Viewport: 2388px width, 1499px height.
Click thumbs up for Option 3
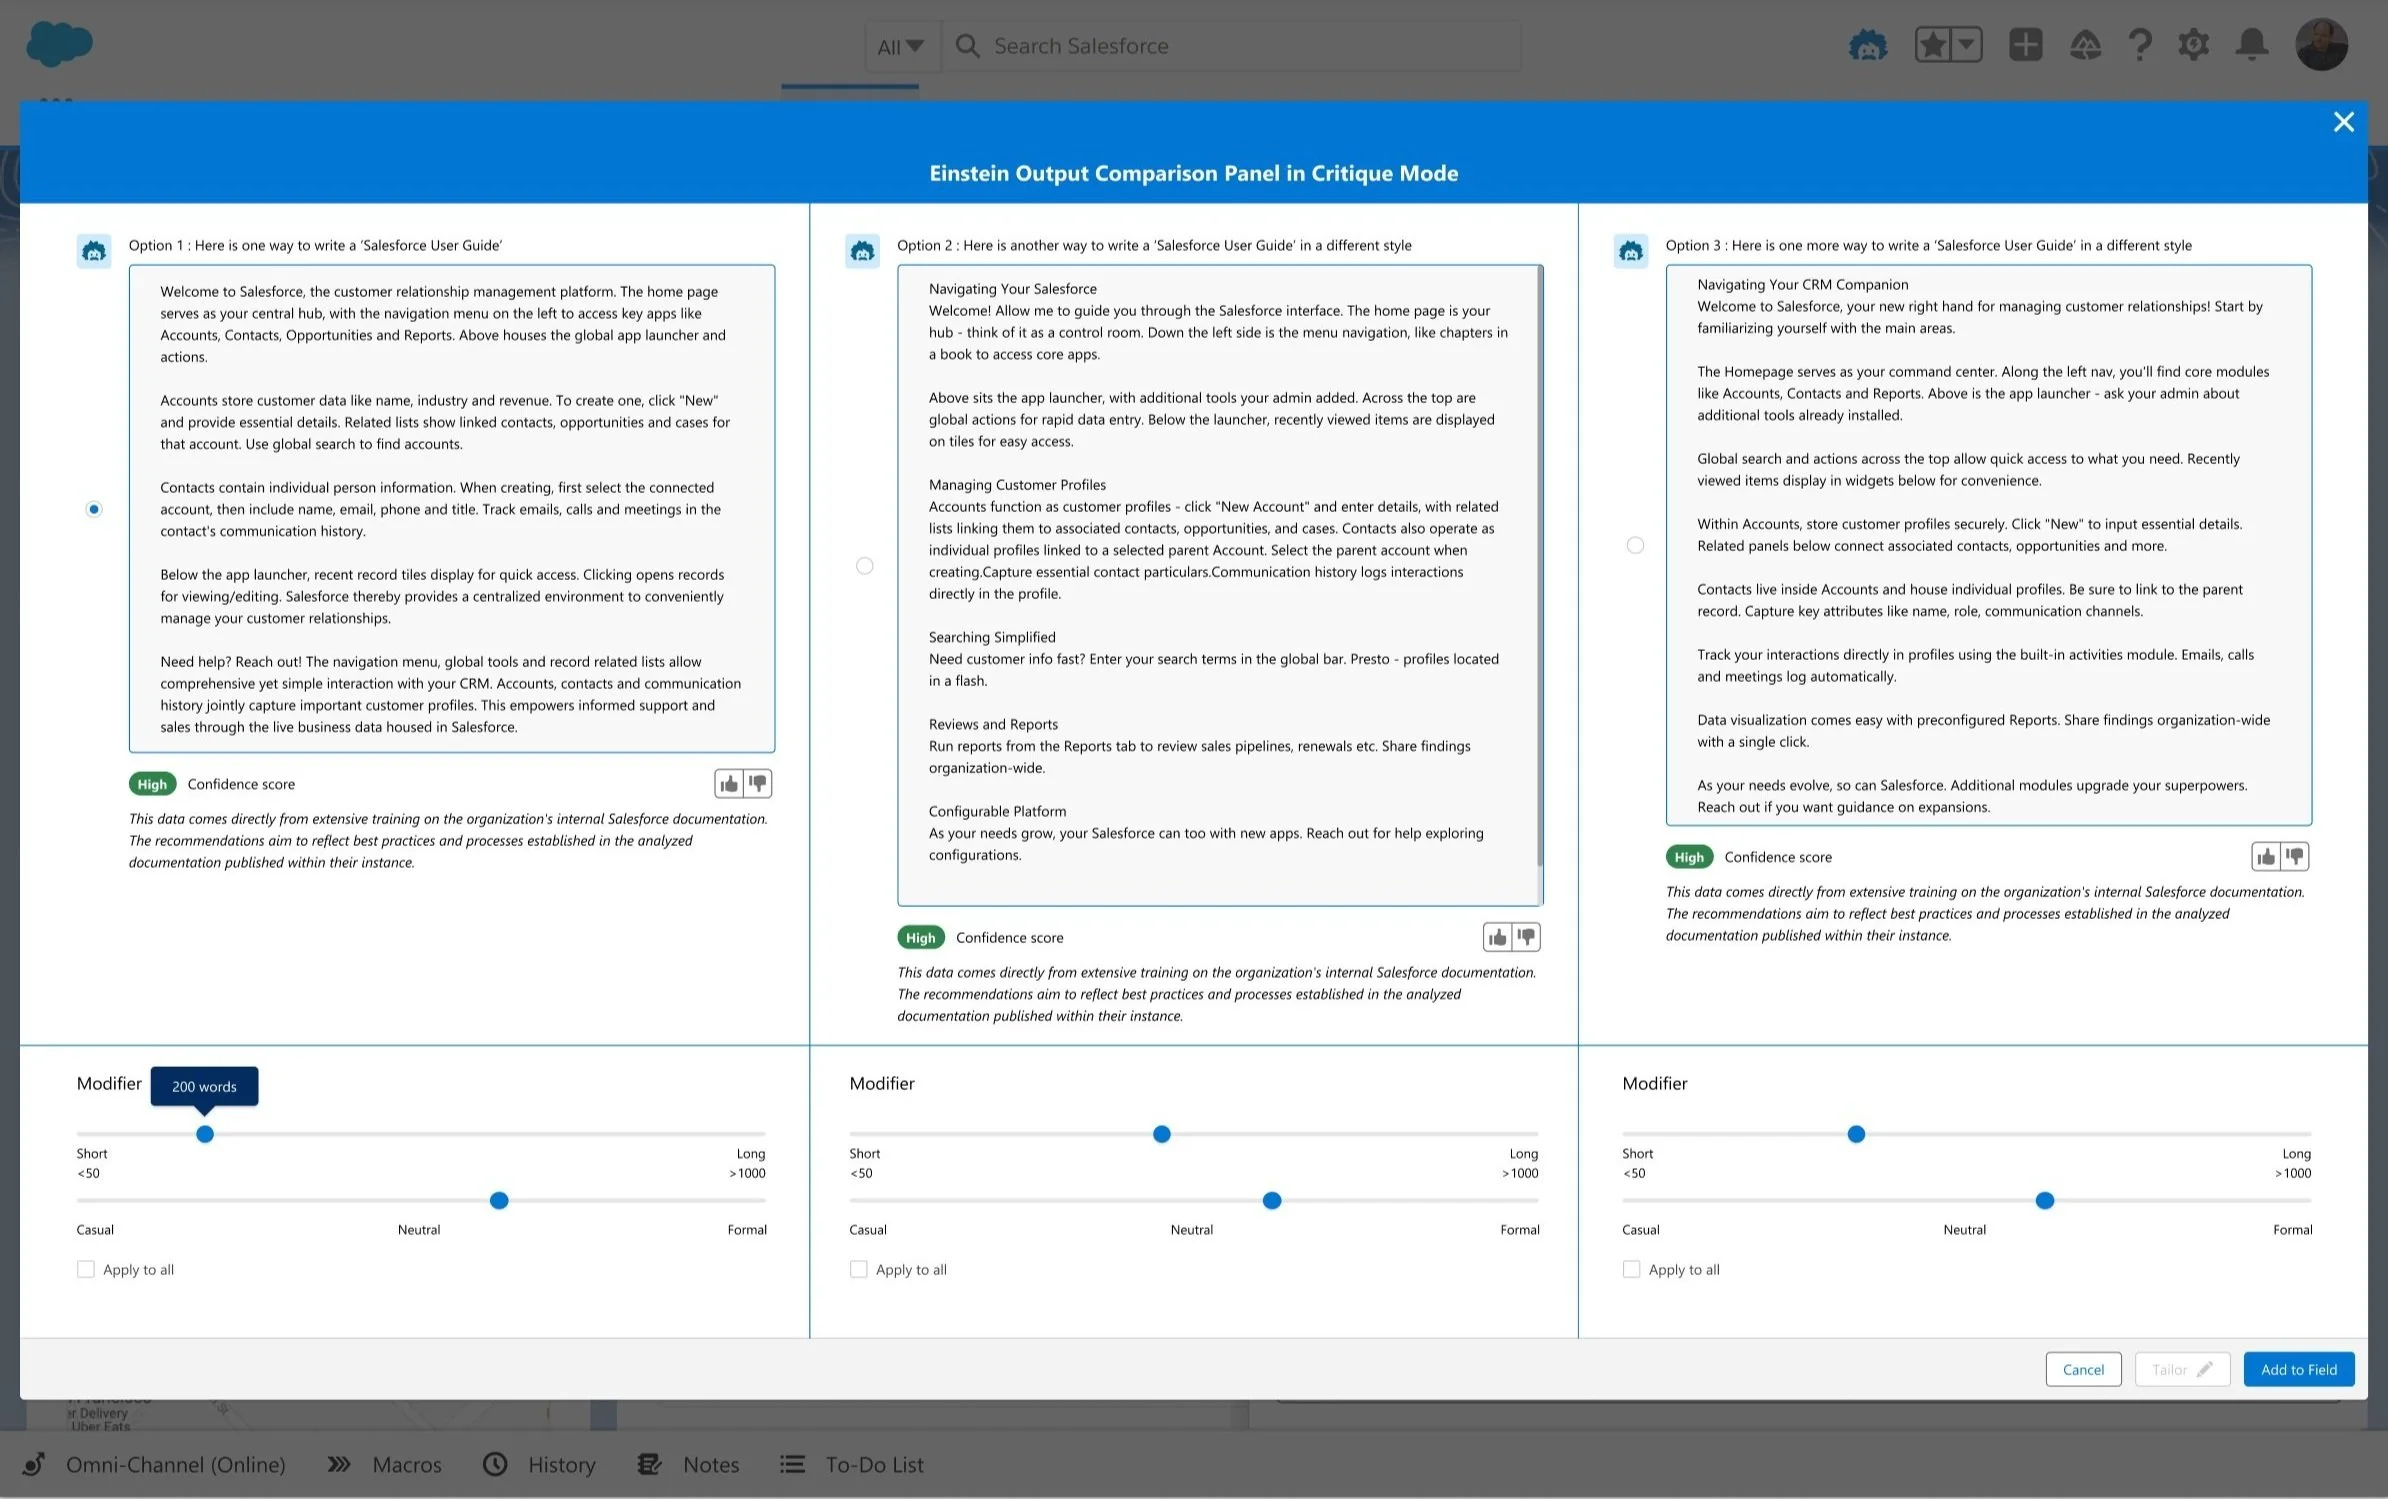[x=2266, y=857]
